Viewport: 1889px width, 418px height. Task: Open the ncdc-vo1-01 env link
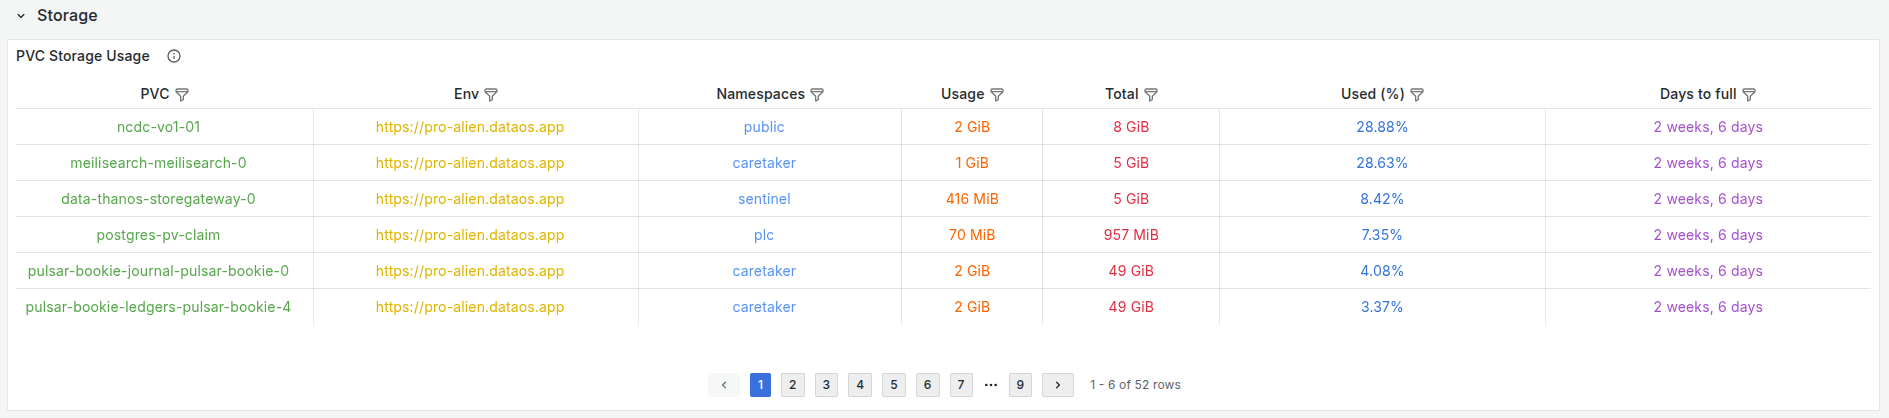[x=470, y=127]
